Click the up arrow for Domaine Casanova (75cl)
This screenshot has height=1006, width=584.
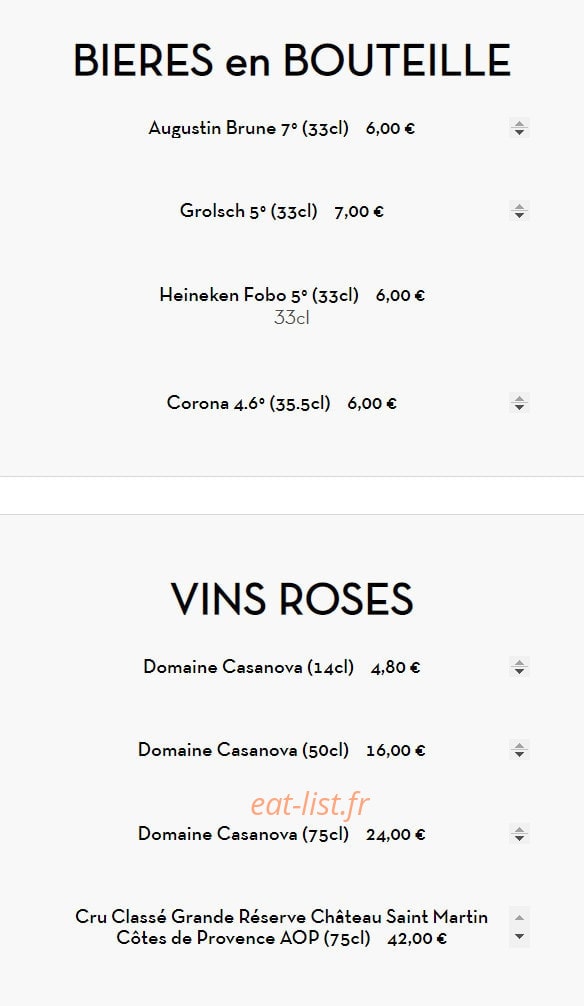(x=519, y=829)
